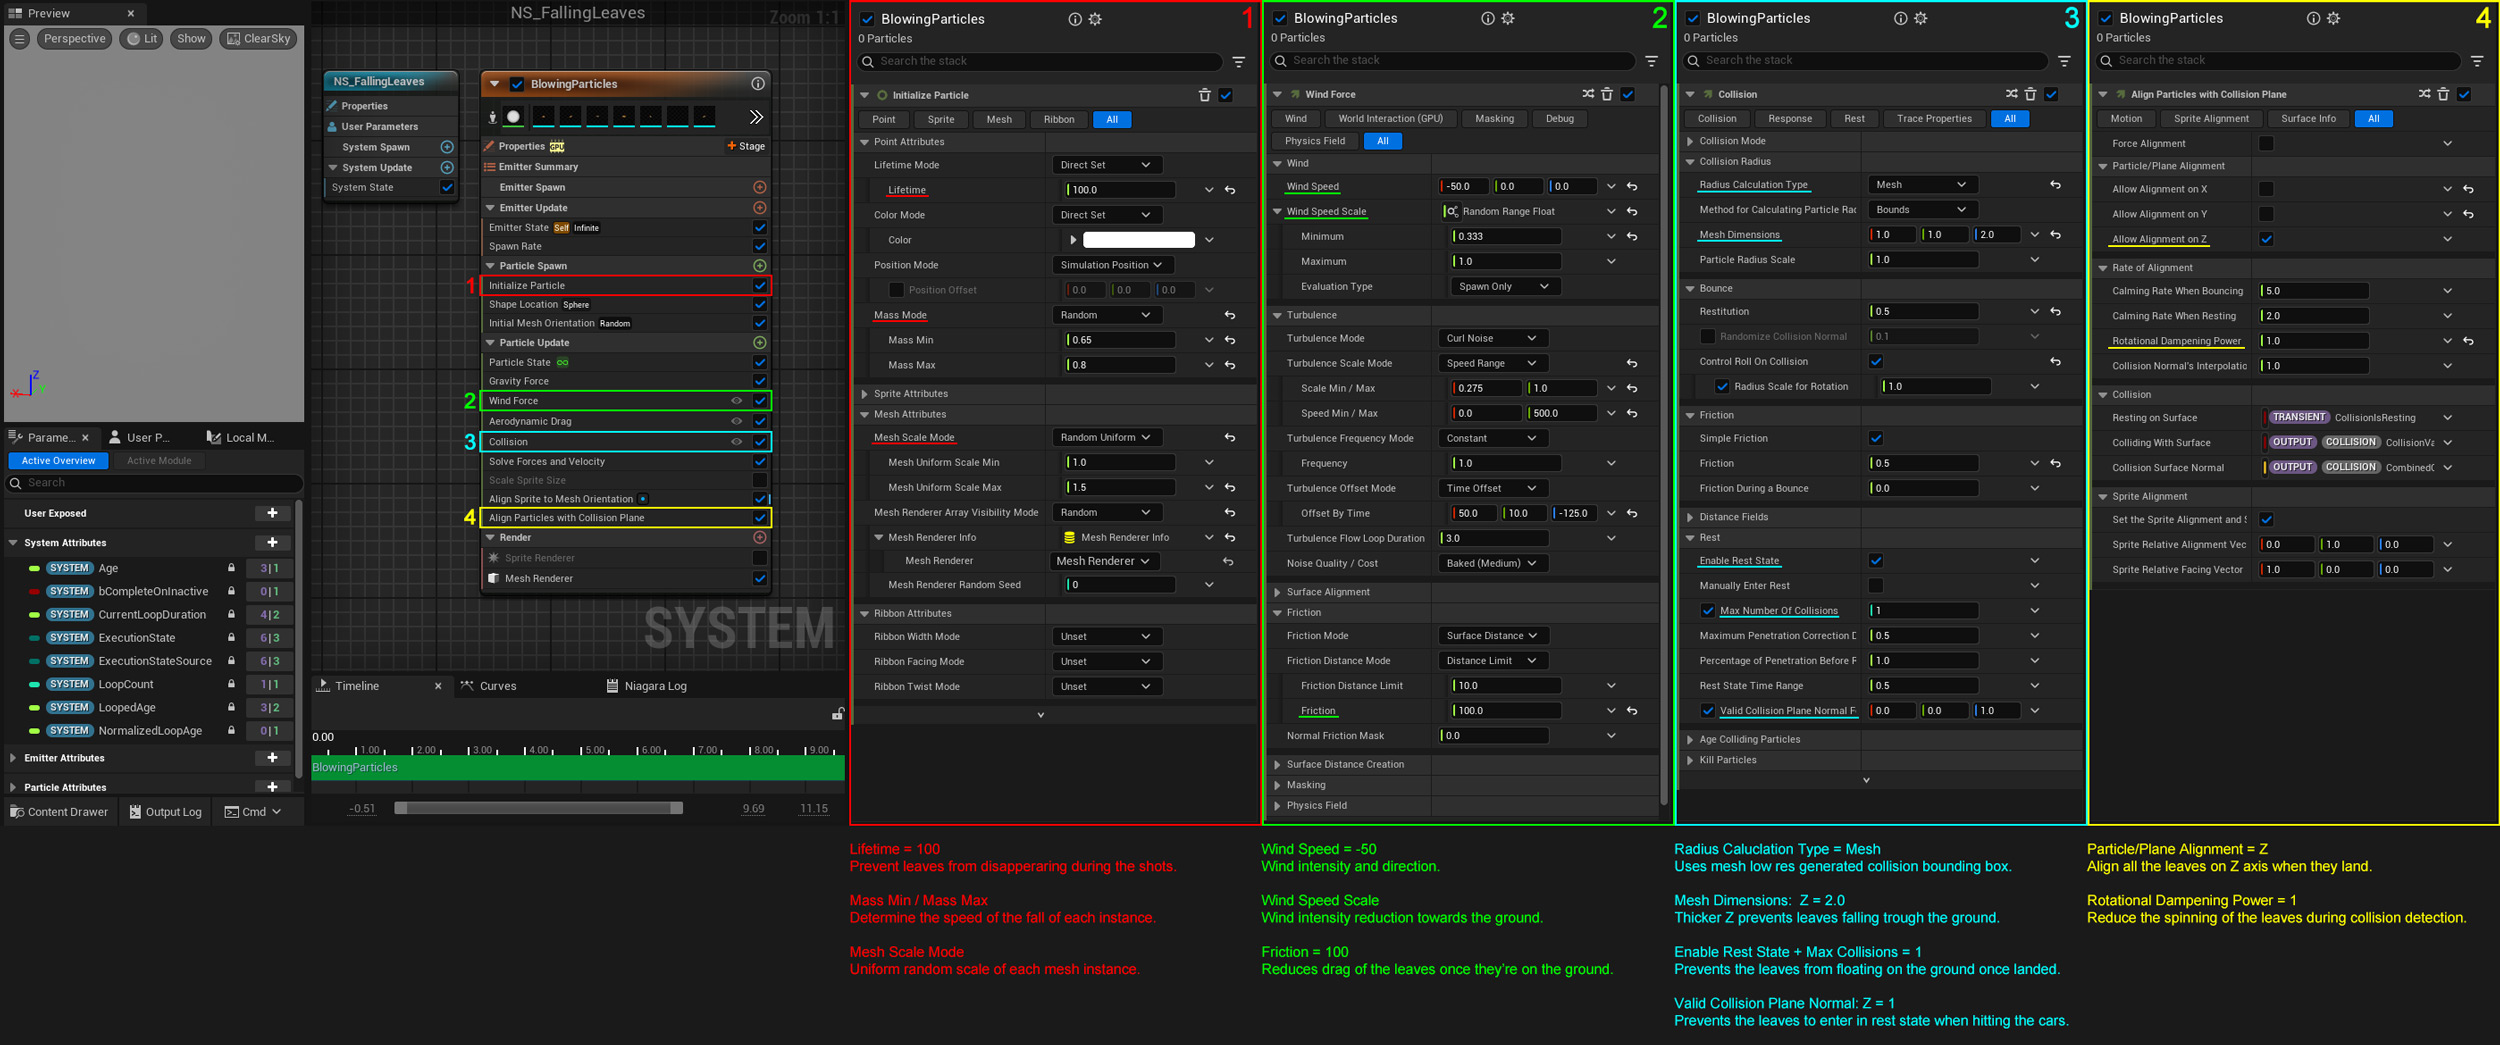Delete the Initialize Particle module with trash icon
Image resolution: width=2500 pixels, height=1045 pixels.
click(x=1204, y=95)
